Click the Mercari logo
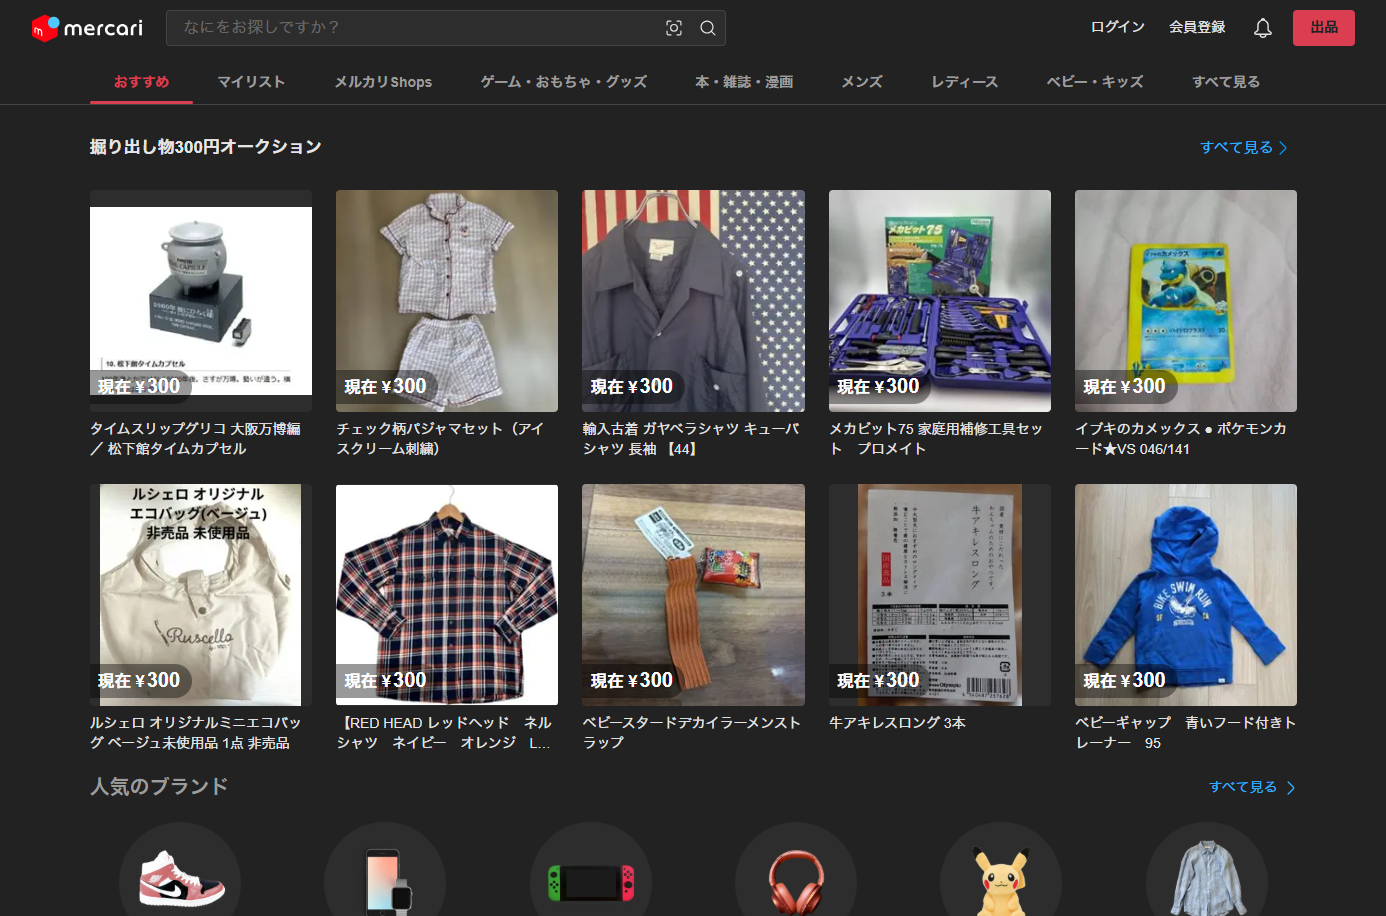This screenshot has height=916, width=1386. tap(87, 28)
